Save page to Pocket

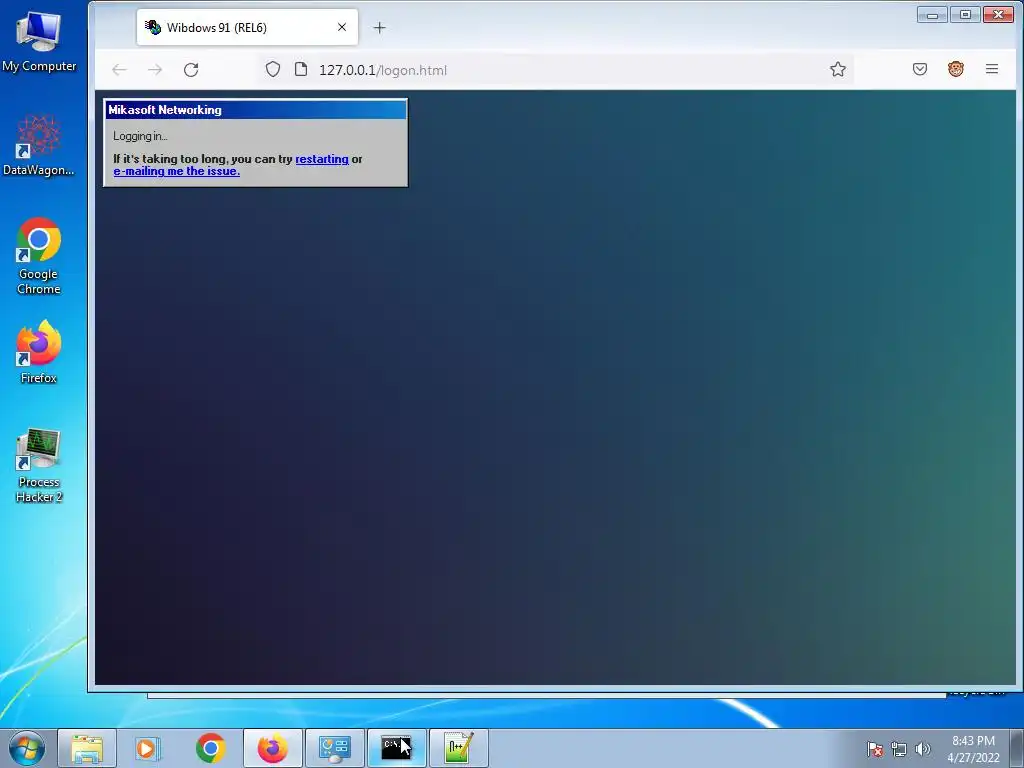(920, 69)
